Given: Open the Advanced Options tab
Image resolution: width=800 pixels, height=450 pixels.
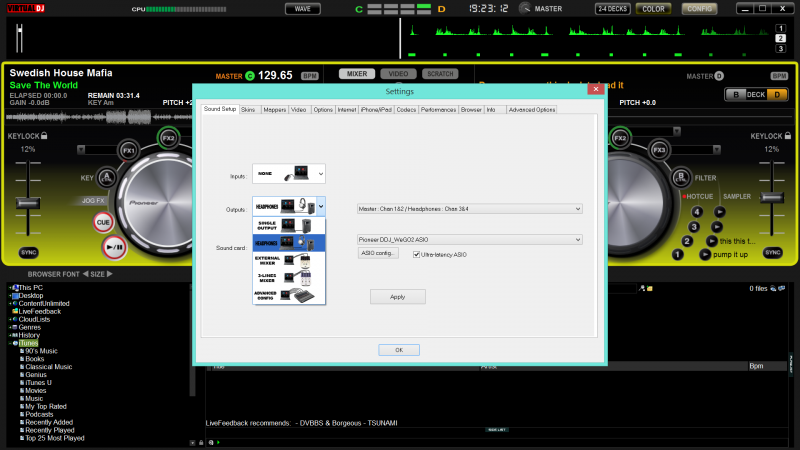Looking at the screenshot, I should click(x=531, y=109).
